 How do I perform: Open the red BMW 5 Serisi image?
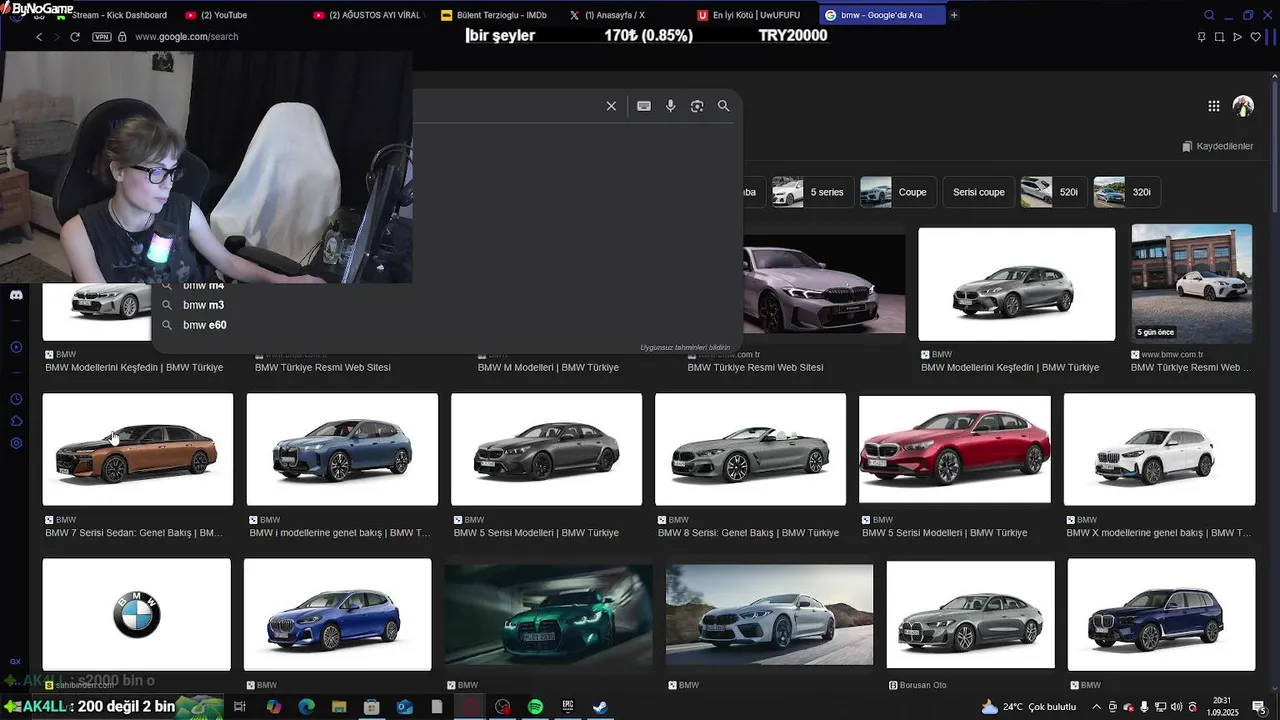click(955, 449)
